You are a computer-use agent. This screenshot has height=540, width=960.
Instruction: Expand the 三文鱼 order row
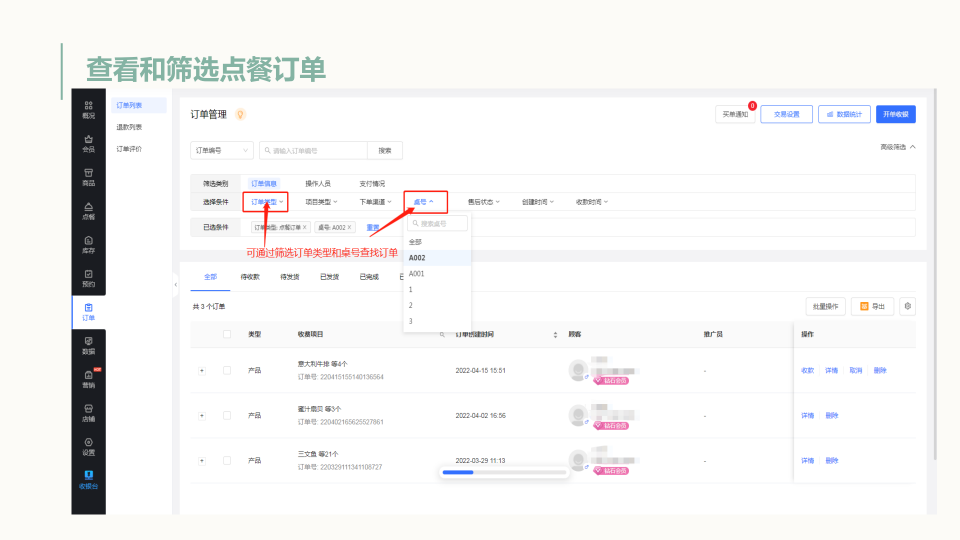pos(202,460)
